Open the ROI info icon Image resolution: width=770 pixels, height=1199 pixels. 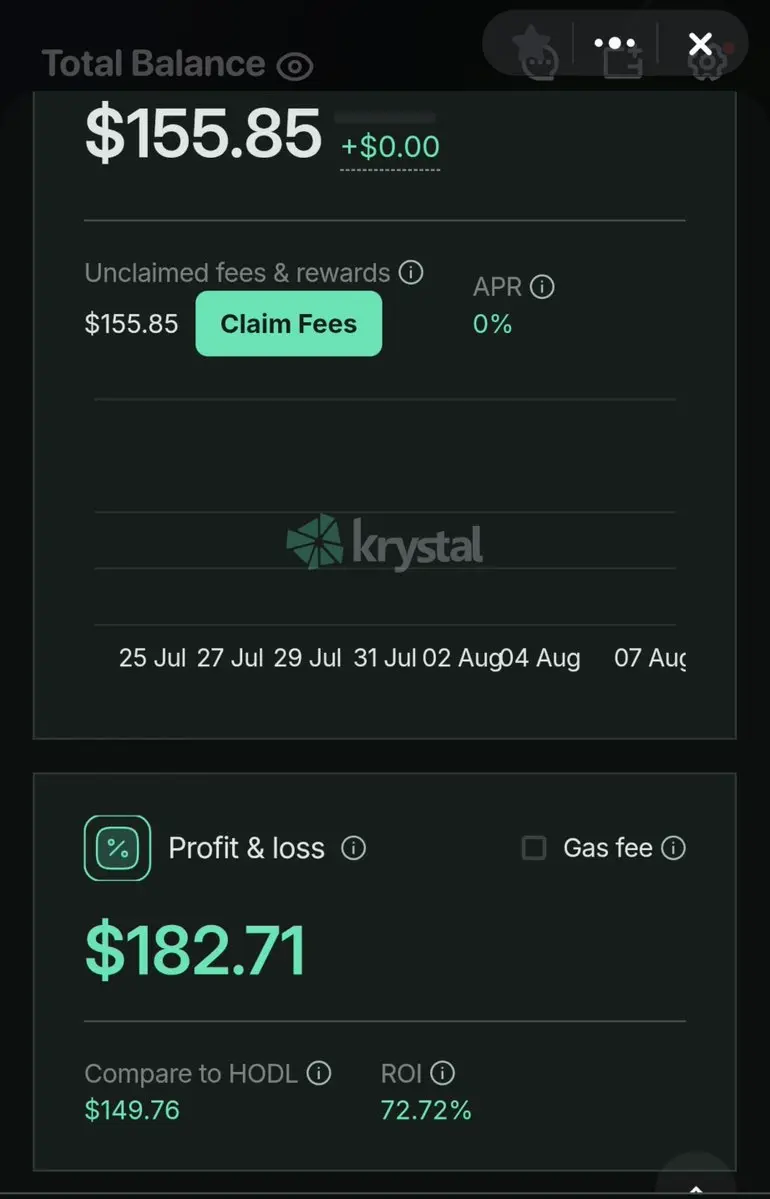pos(443,1073)
